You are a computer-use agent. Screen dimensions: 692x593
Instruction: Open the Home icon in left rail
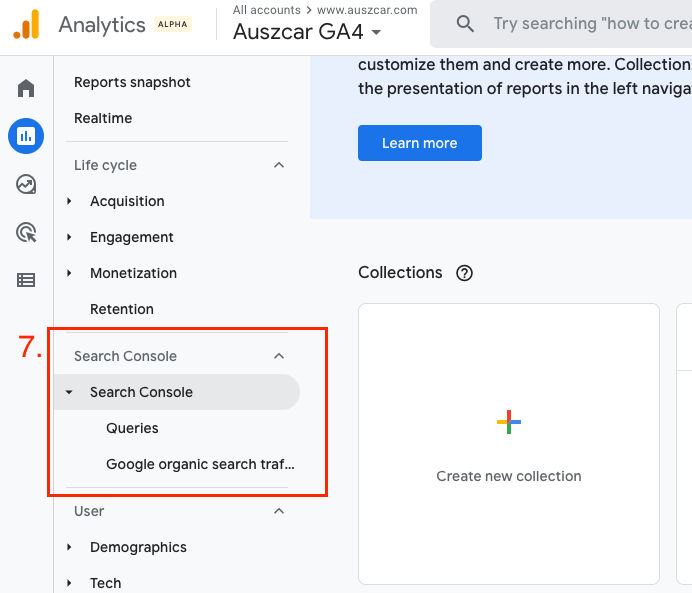(26, 88)
